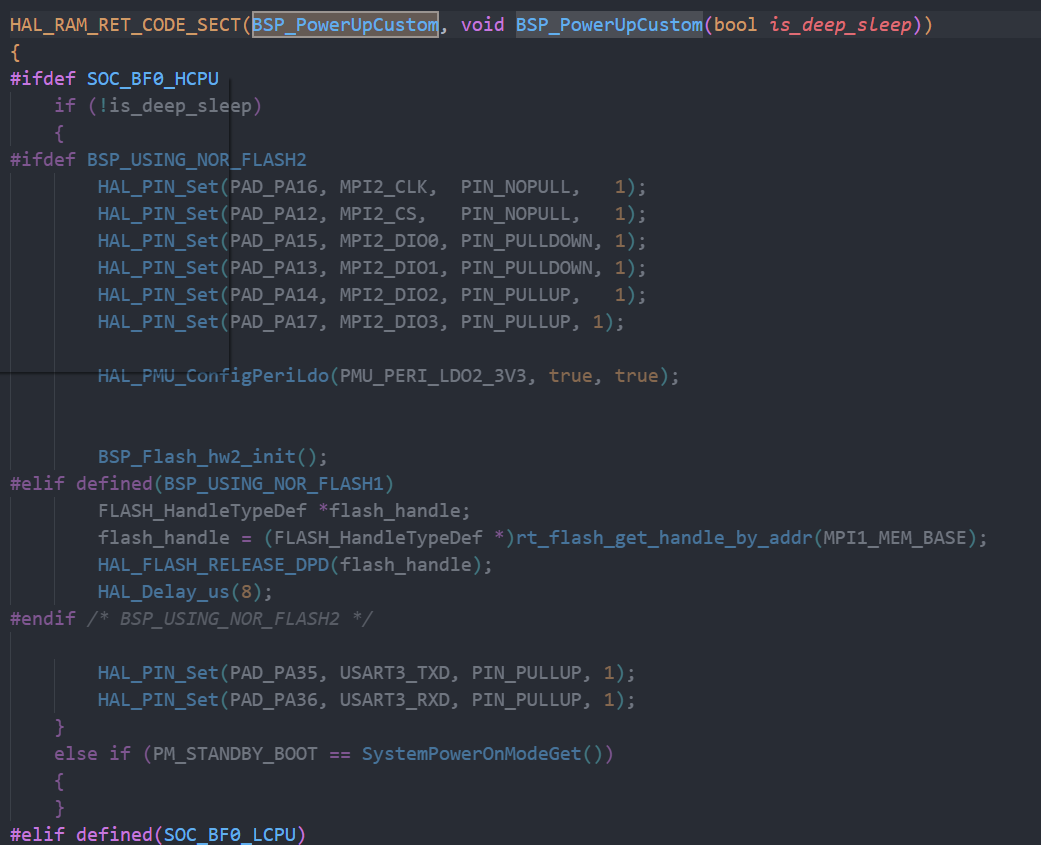Click the HAL_Delay_us(8) call
The height and width of the screenshot is (845, 1041).
point(185,592)
